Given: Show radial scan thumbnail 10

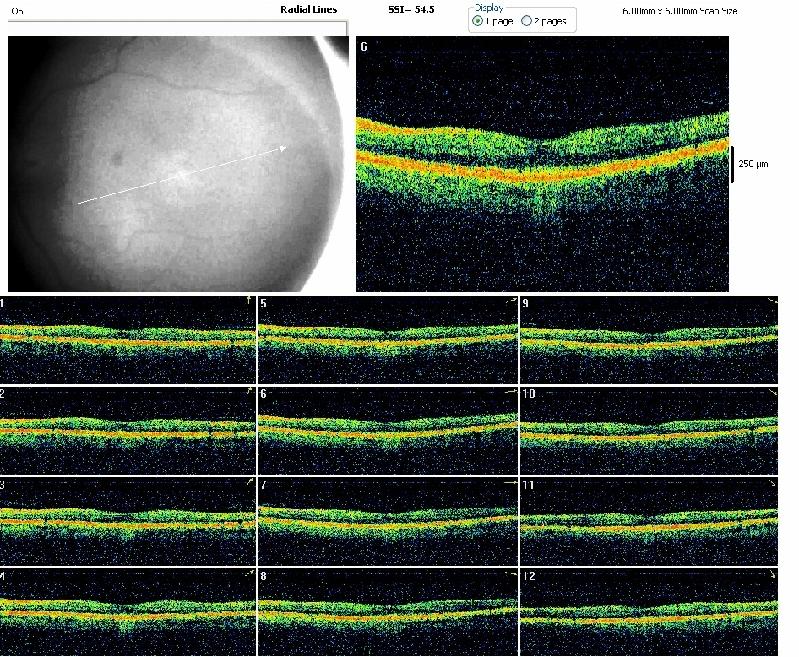Looking at the screenshot, I should coord(648,430).
